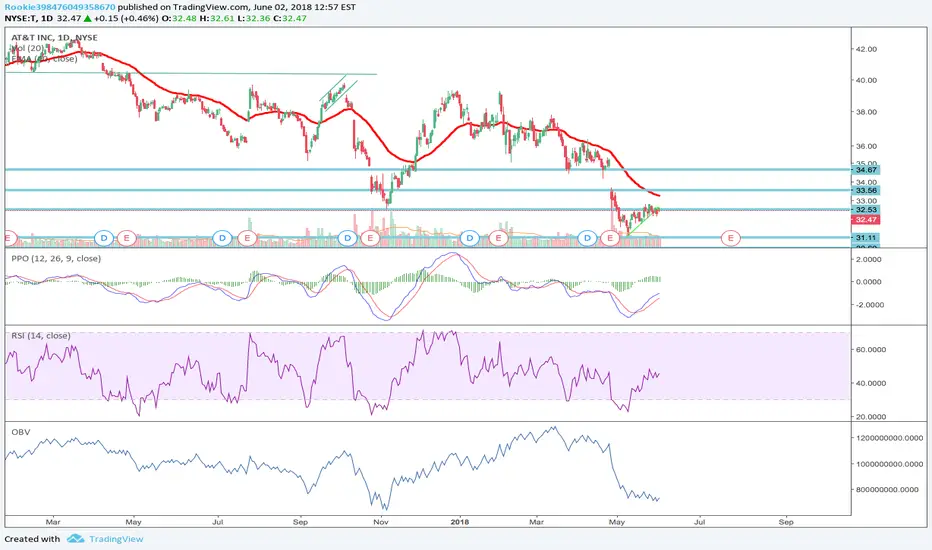Click the H:32.61 high value in header

pos(217,18)
